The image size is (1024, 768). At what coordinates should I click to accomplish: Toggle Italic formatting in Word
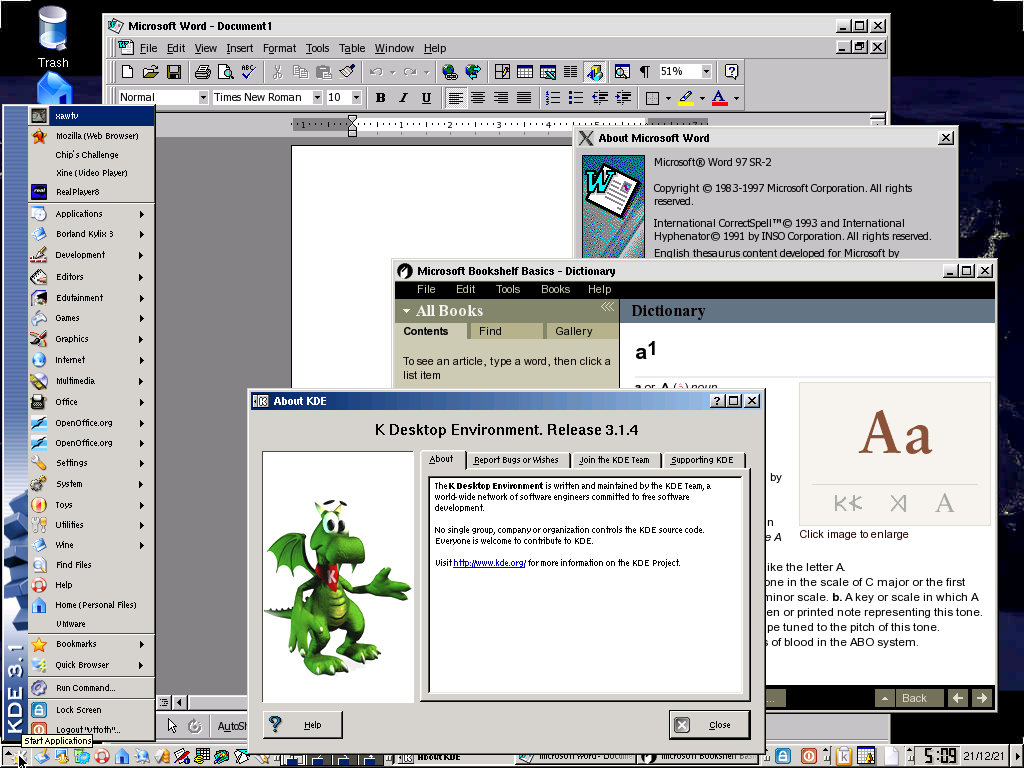point(404,98)
